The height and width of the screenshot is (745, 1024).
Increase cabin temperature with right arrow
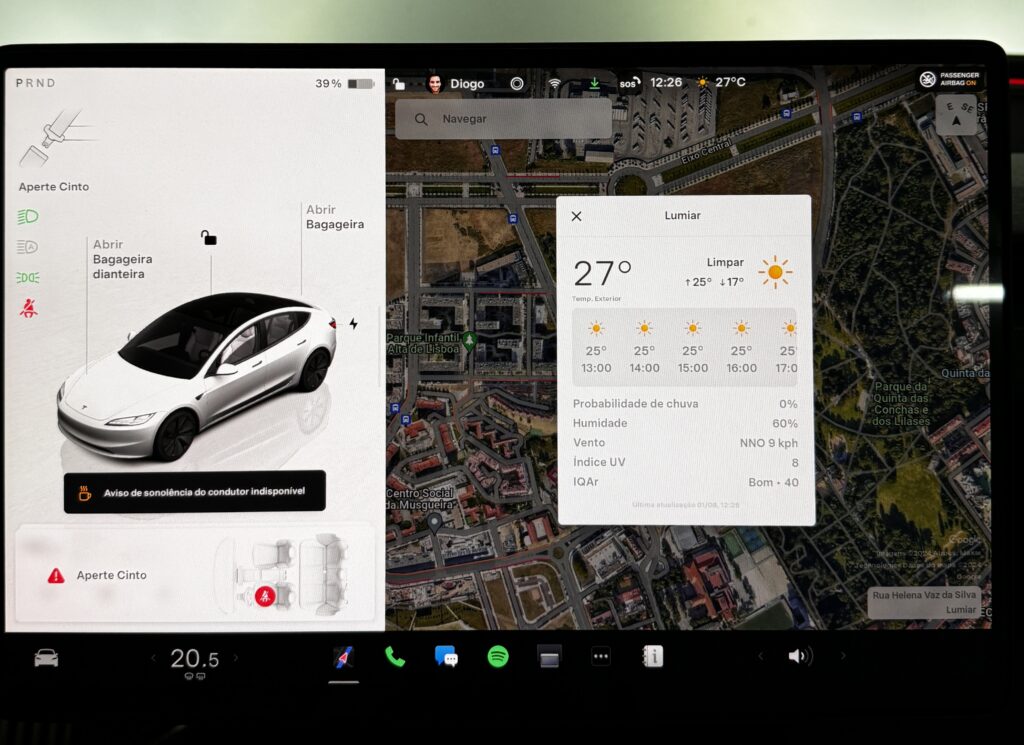point(236,658)
